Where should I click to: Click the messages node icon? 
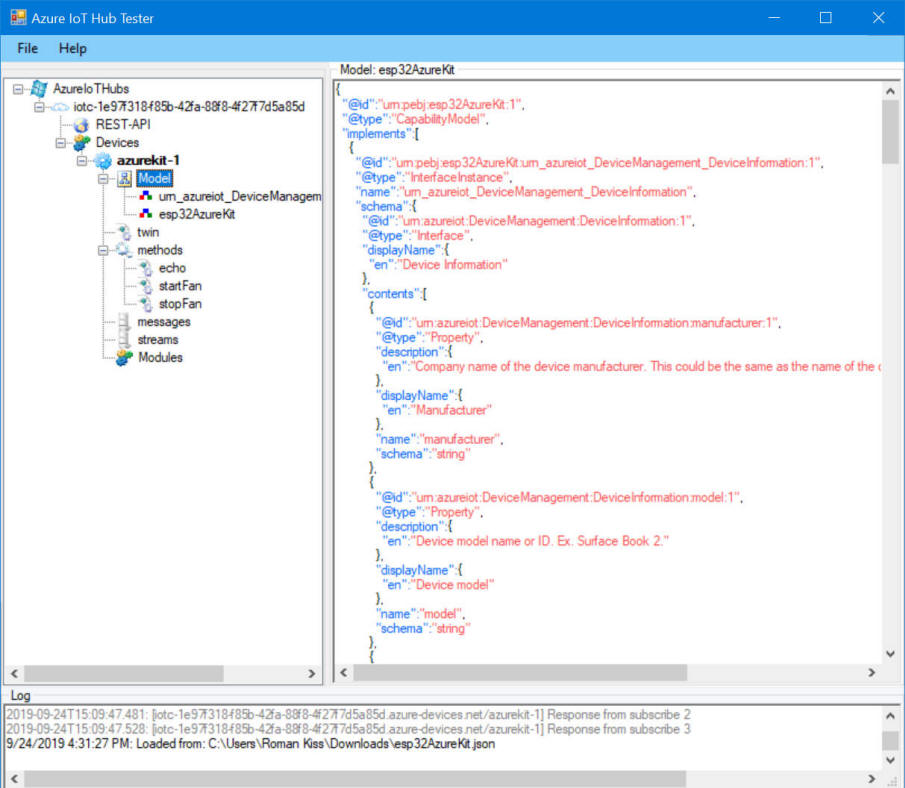(124, 322)
